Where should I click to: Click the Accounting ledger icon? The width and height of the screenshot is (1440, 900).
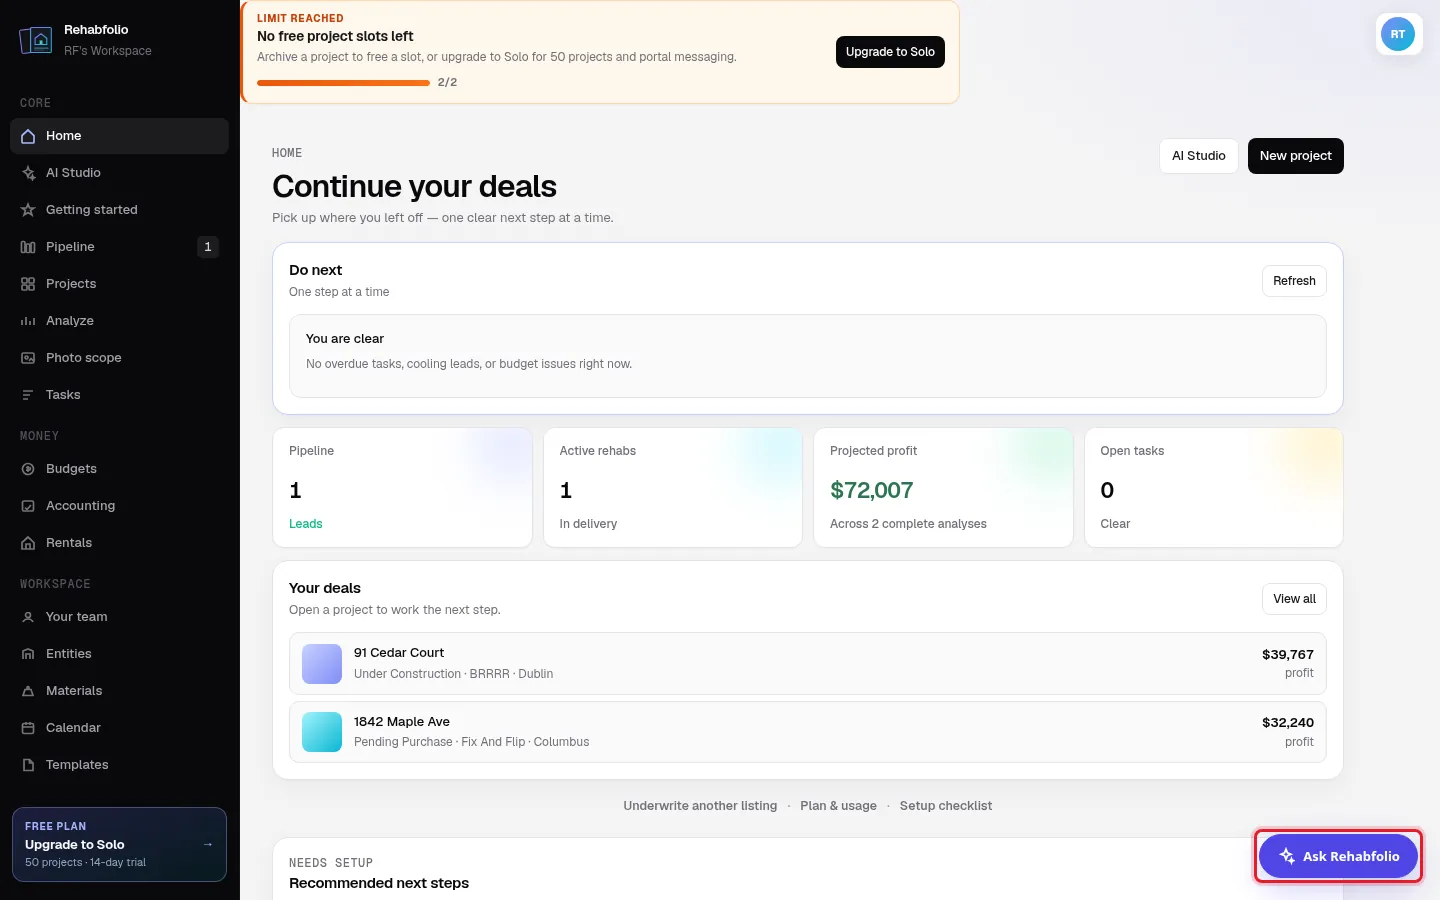[28, 506]
